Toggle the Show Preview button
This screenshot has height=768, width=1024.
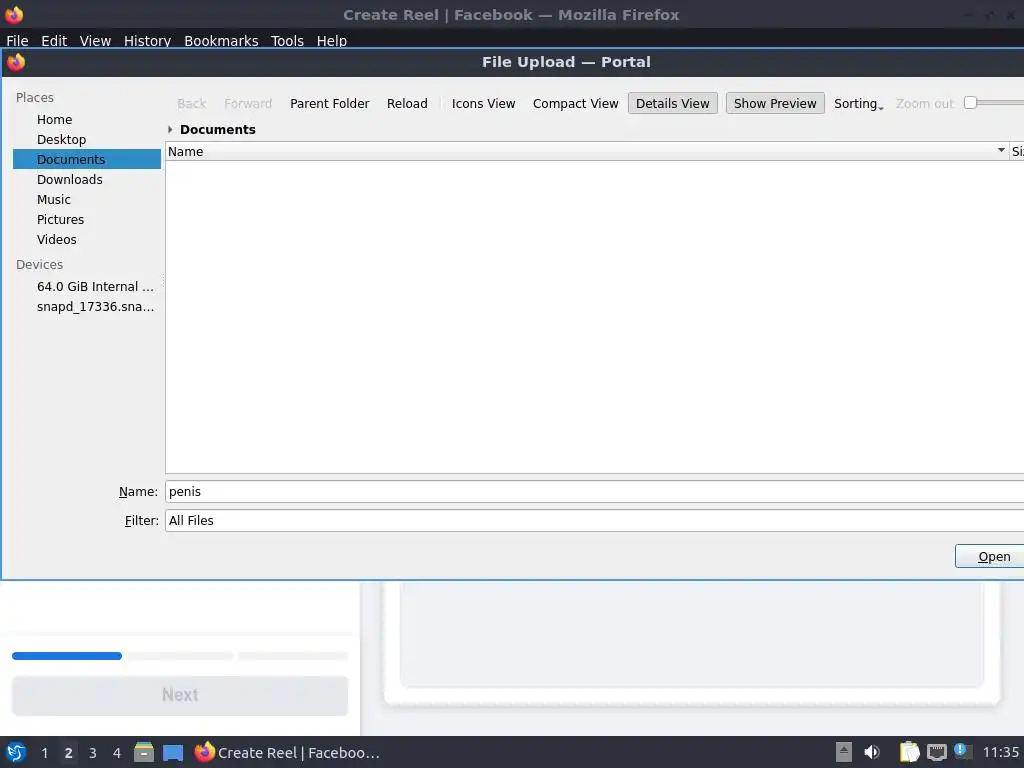click(x=775, y=103)
